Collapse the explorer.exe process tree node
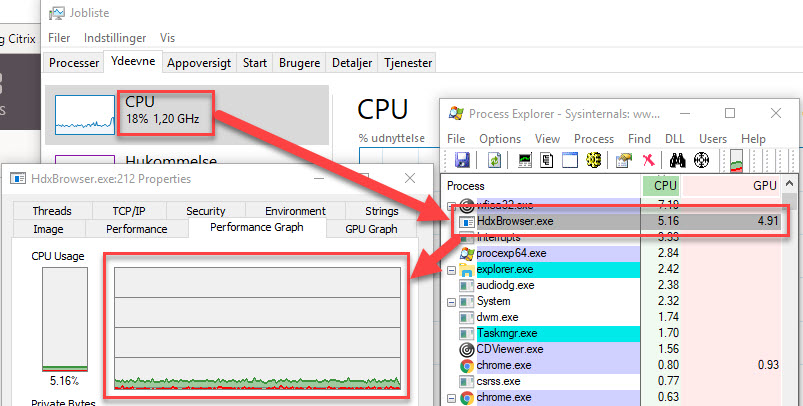This screenshot has width=803, height=406. pyautogui.click(x=451, y=270)
